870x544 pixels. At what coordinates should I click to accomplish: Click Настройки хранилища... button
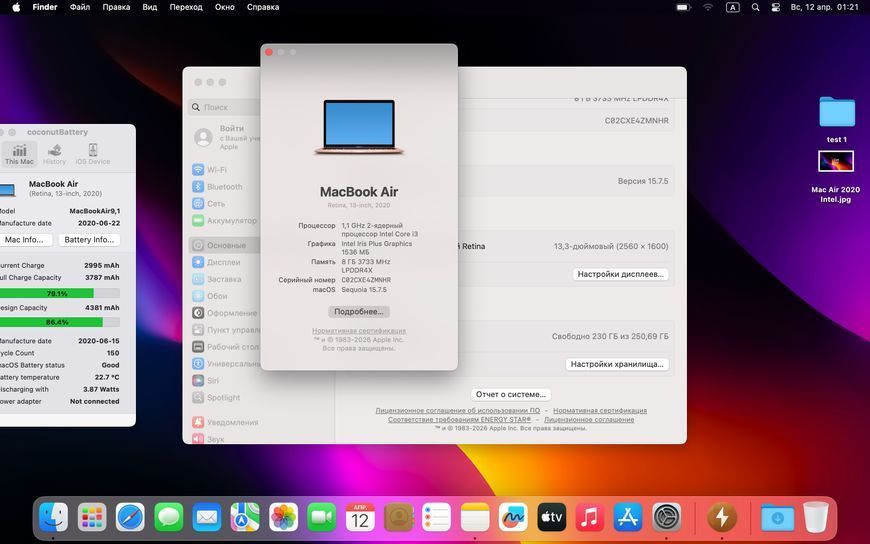pos(617,364)
